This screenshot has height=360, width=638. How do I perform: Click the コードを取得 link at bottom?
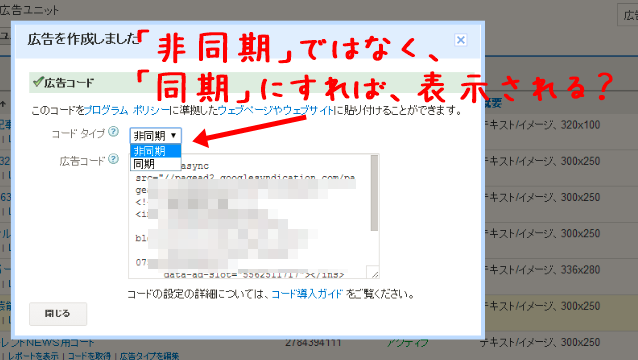[x=89, y=356]
